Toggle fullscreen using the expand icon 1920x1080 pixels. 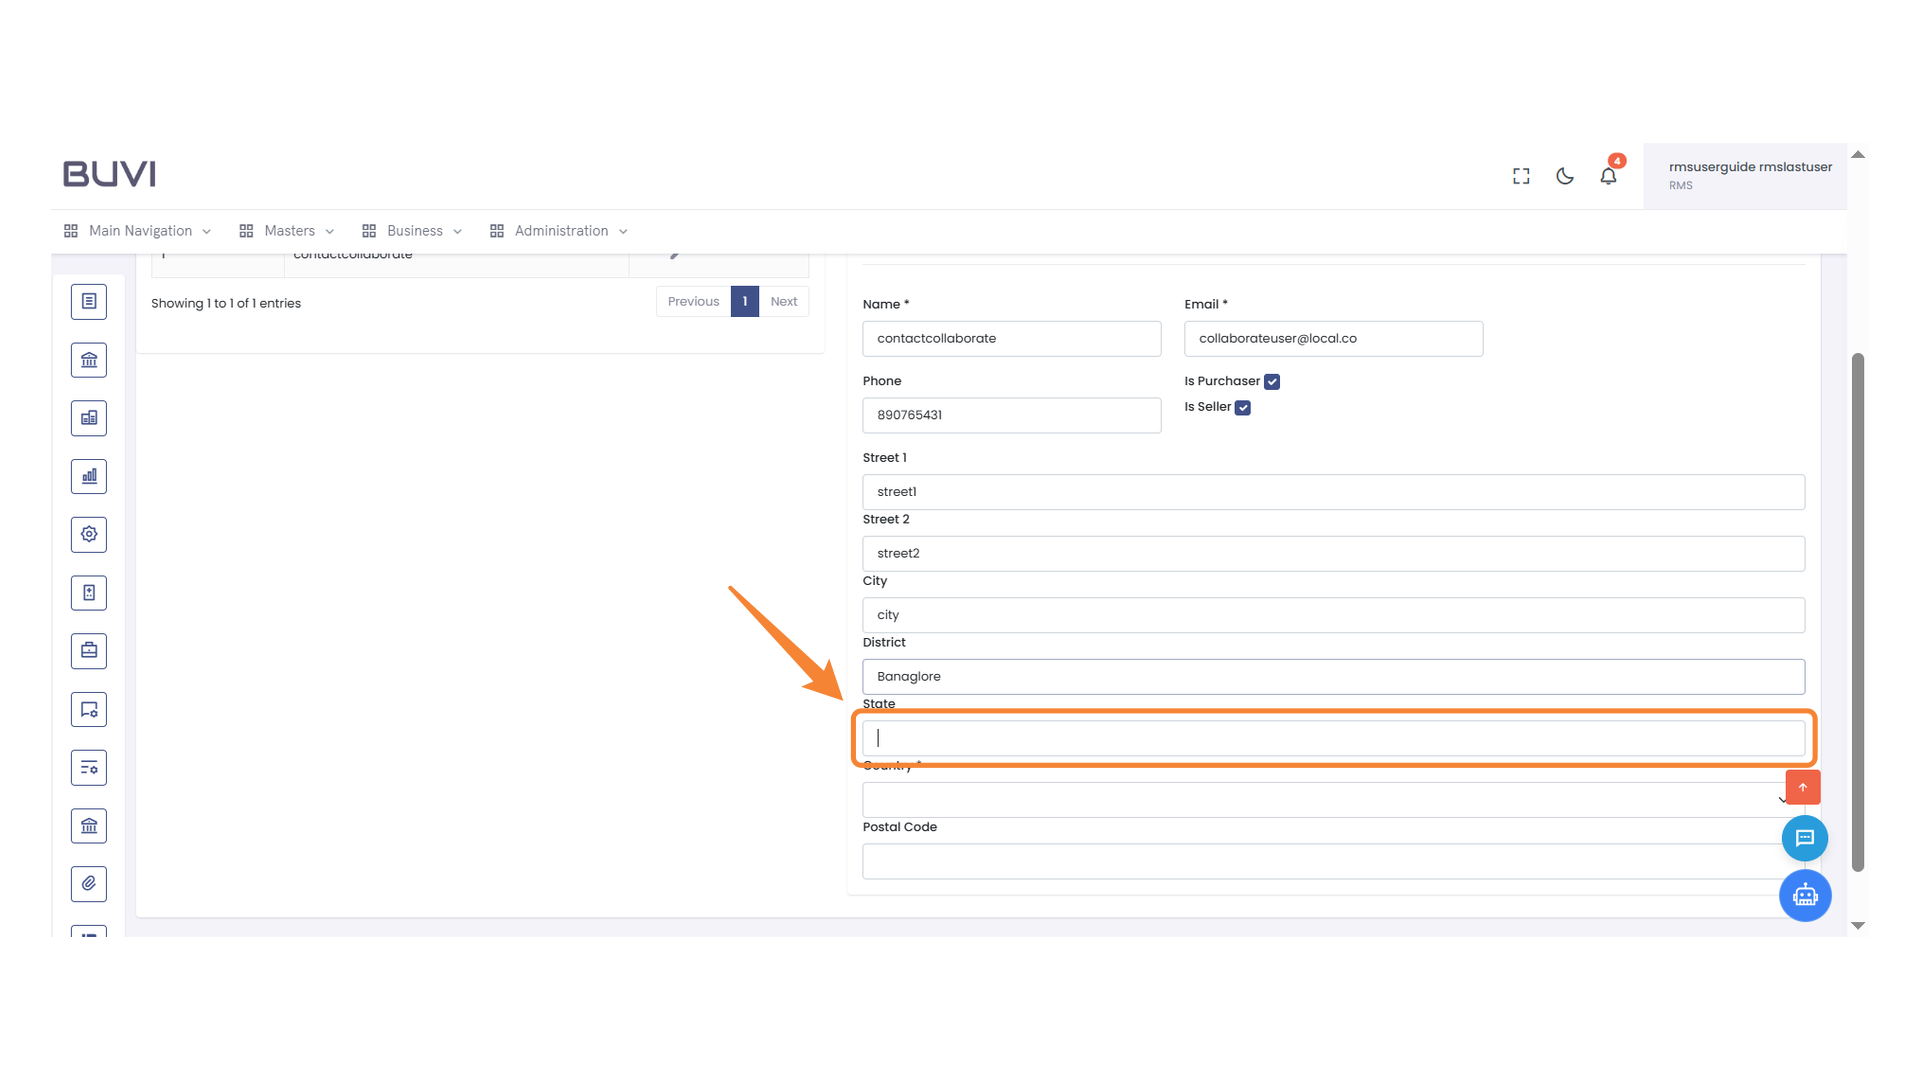(x=1520, y=175)
